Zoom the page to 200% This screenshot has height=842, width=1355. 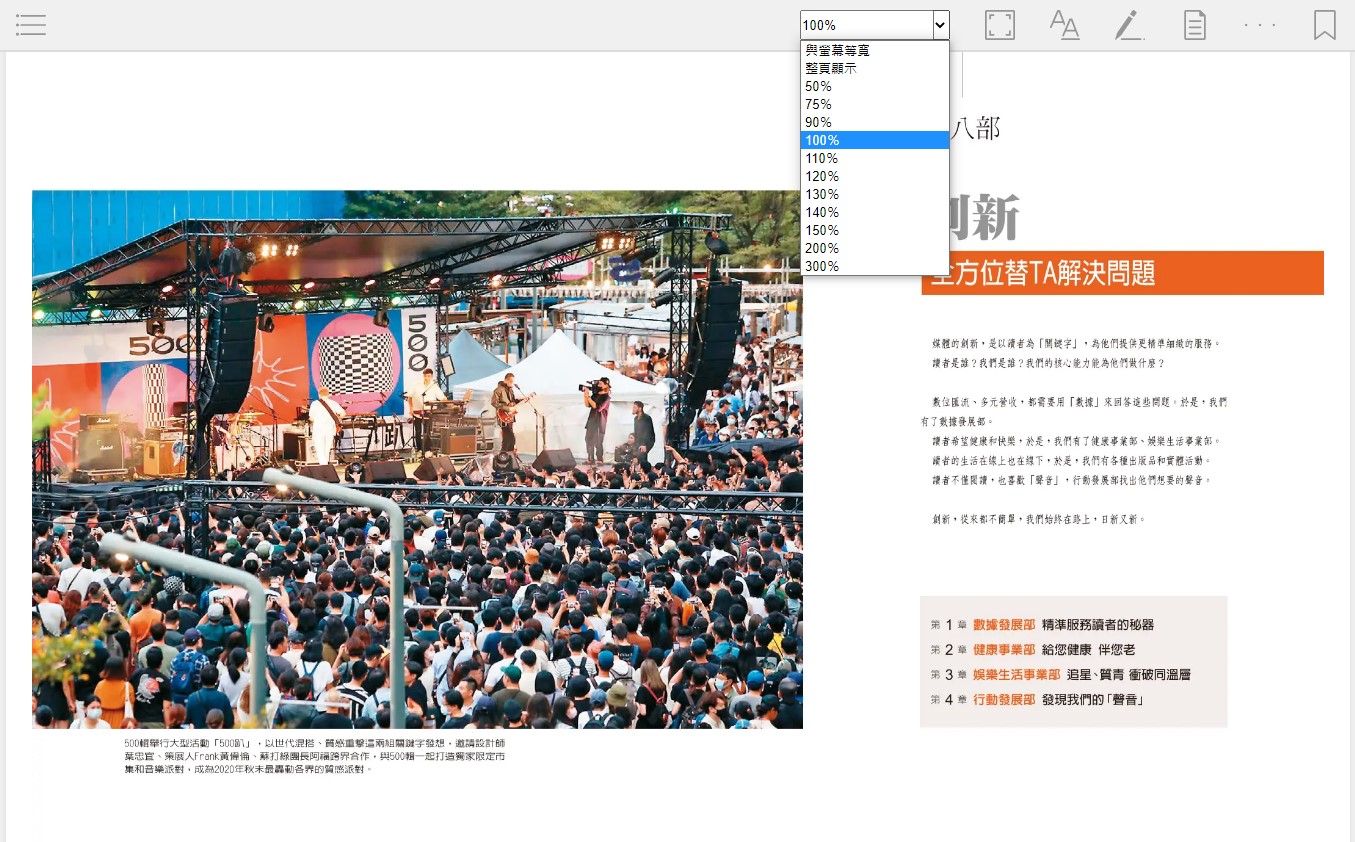pyautogui.click(x=823, y=248)
